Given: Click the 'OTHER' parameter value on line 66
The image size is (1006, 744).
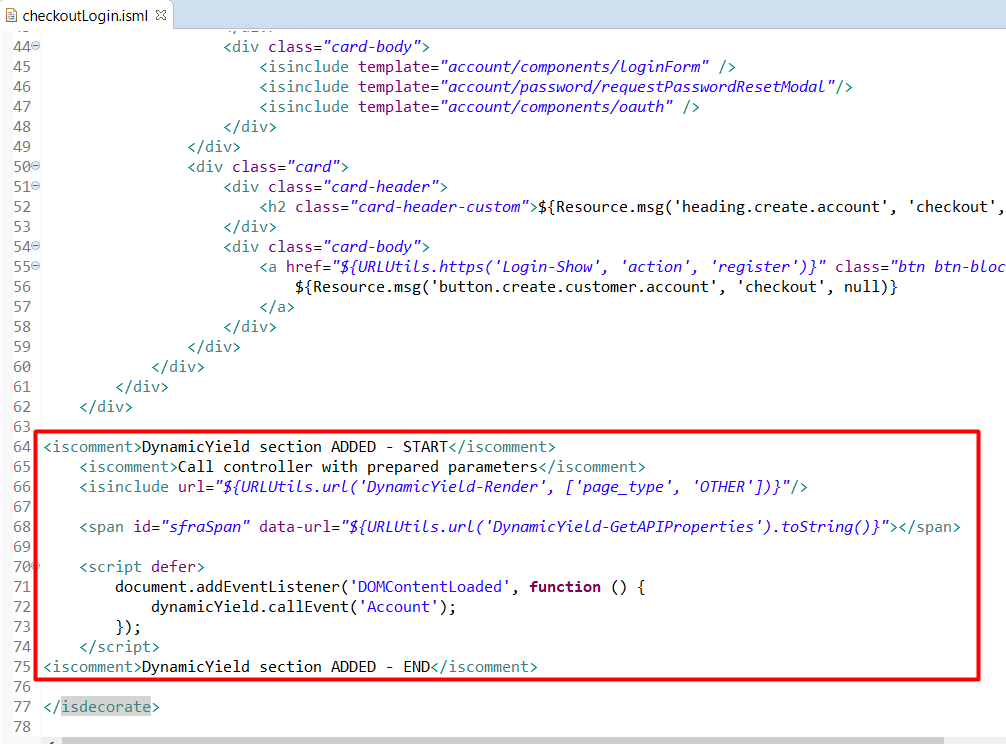Looking at the screenshot, I should point(722,487).
